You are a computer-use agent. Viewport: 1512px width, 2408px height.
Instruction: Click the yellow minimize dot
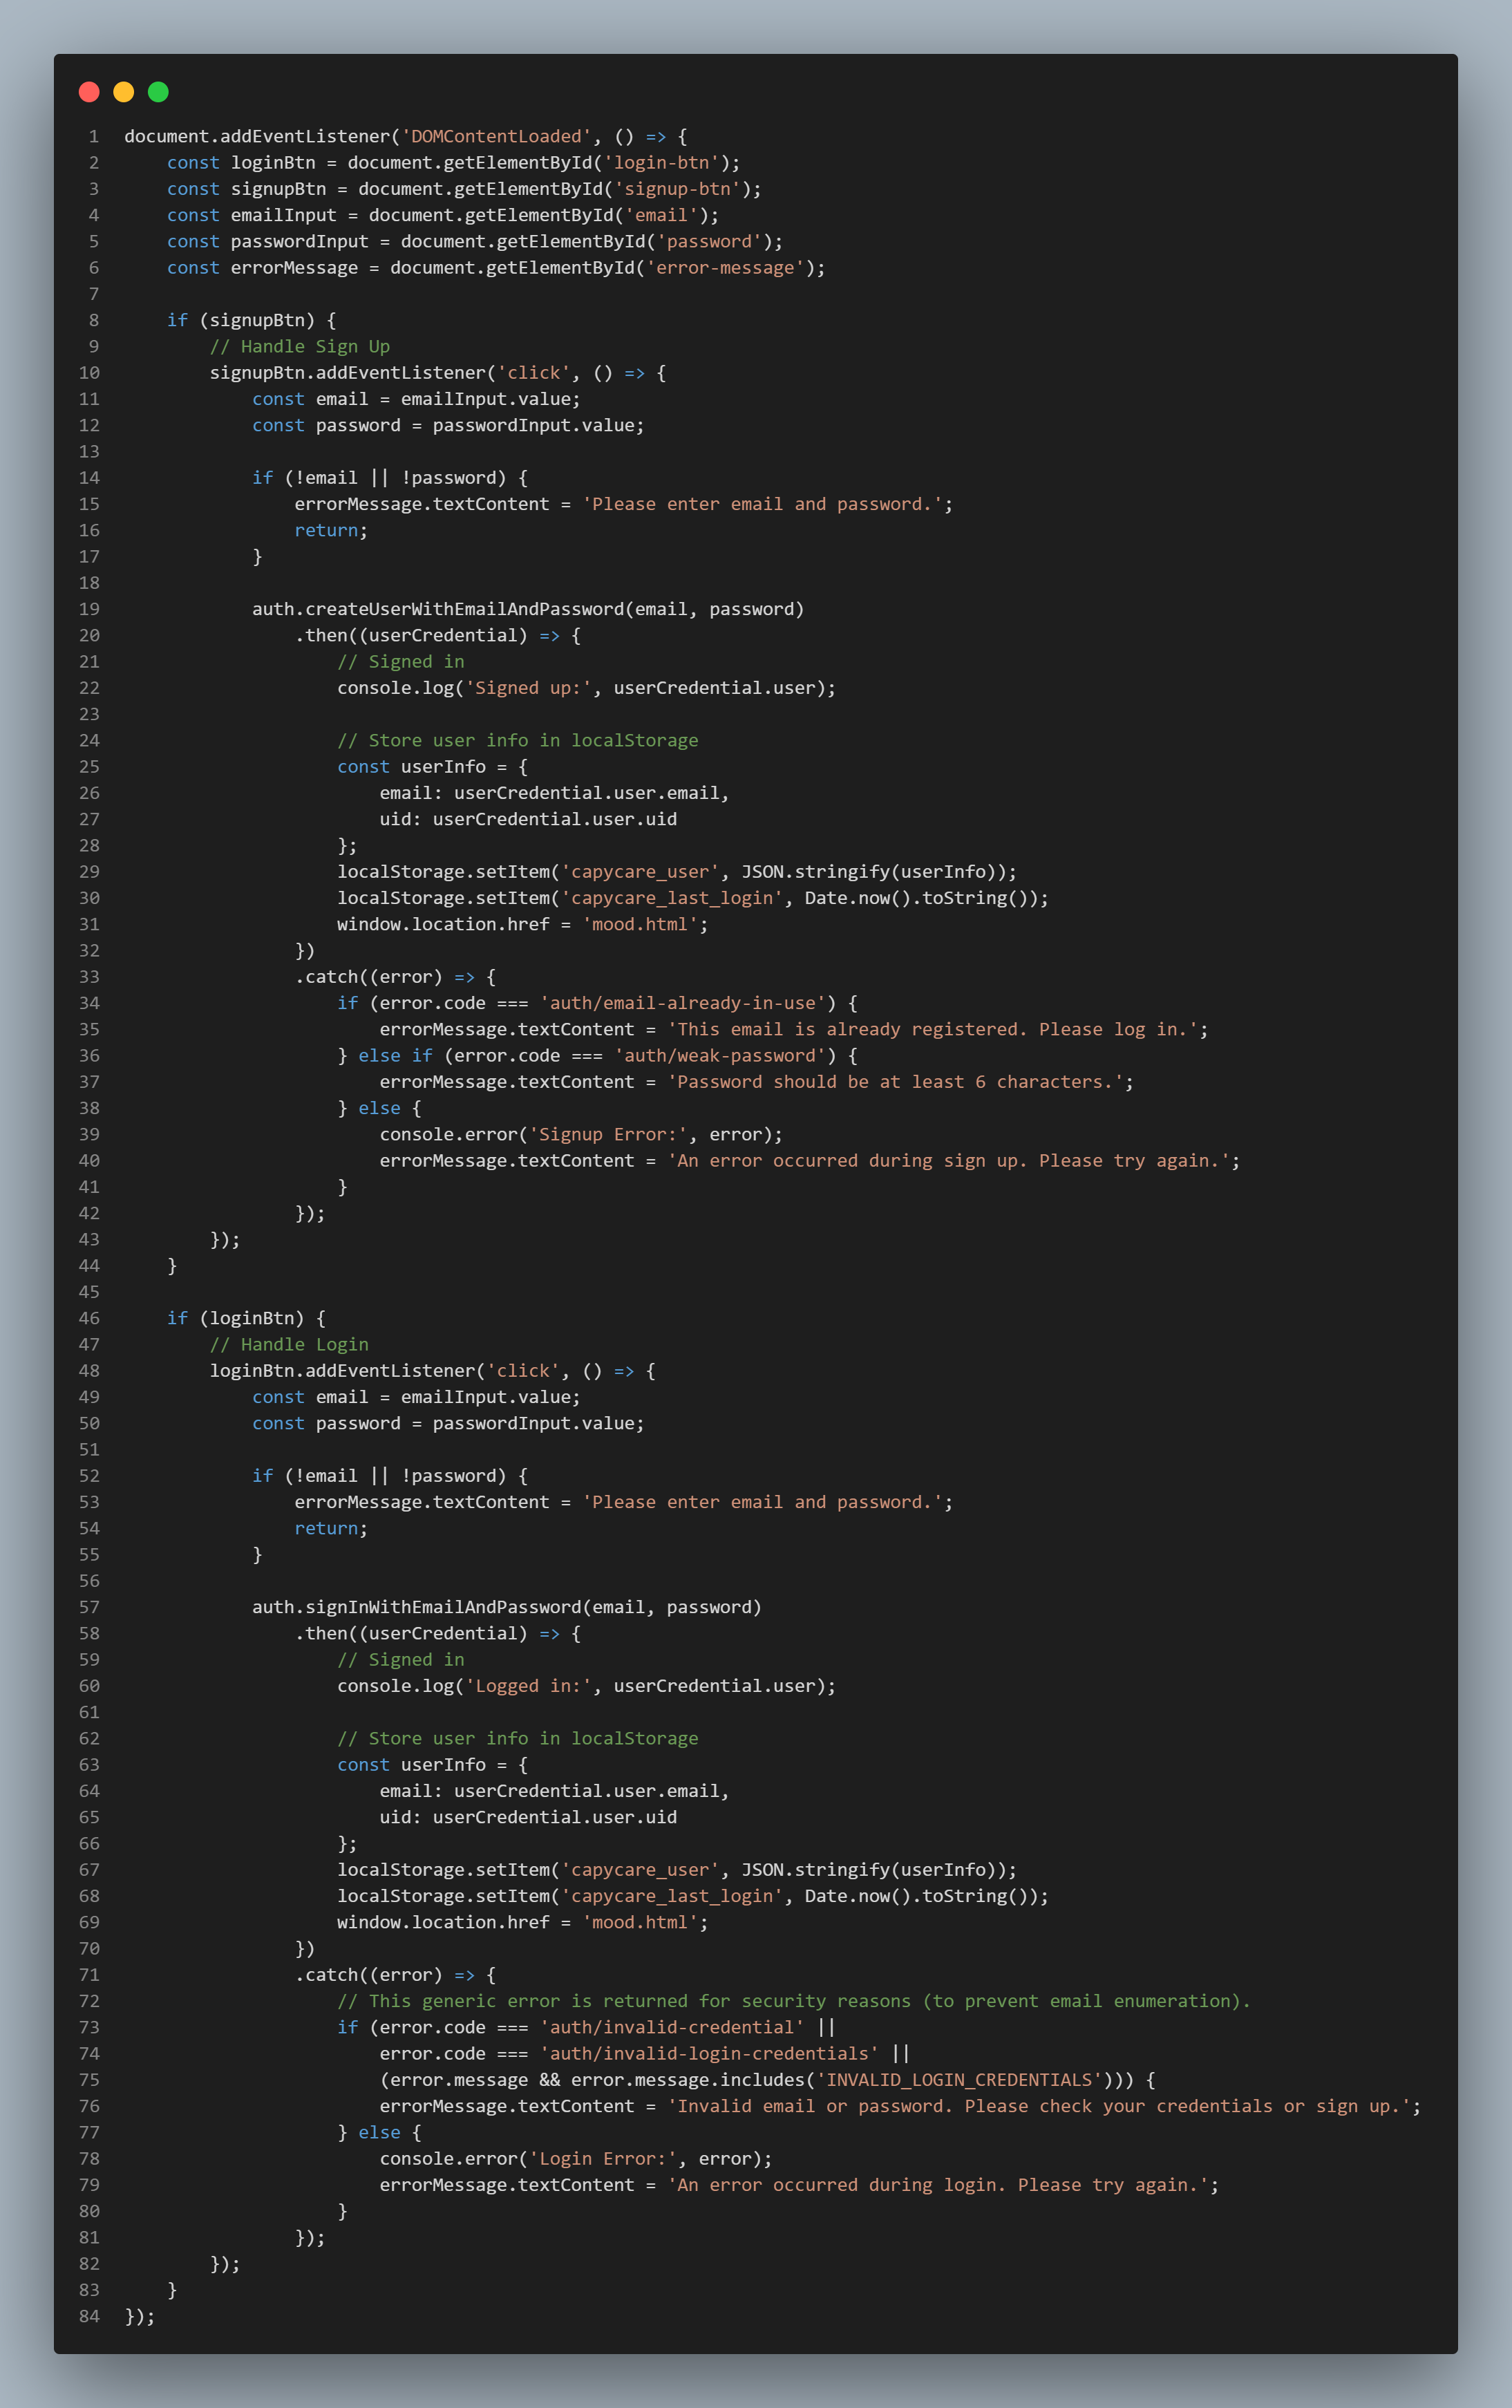coord(123,92)
